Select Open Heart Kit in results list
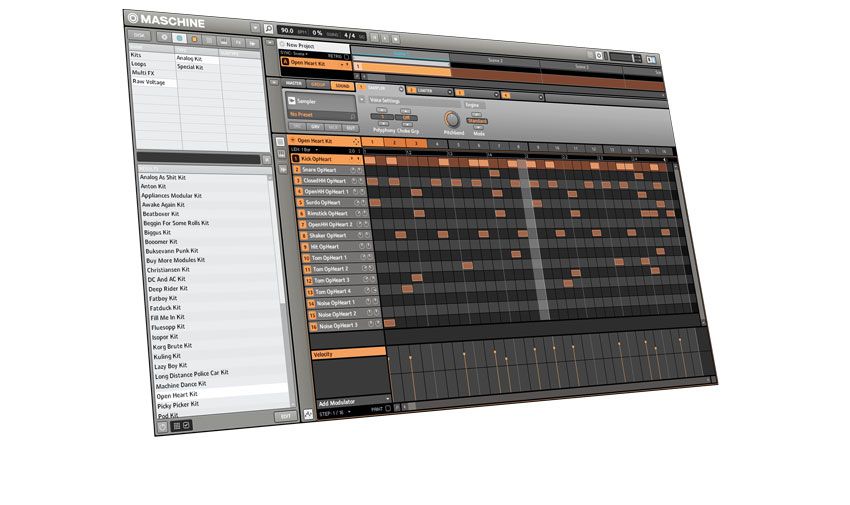The width and height of the screenshot is (850, 505). 177,395
